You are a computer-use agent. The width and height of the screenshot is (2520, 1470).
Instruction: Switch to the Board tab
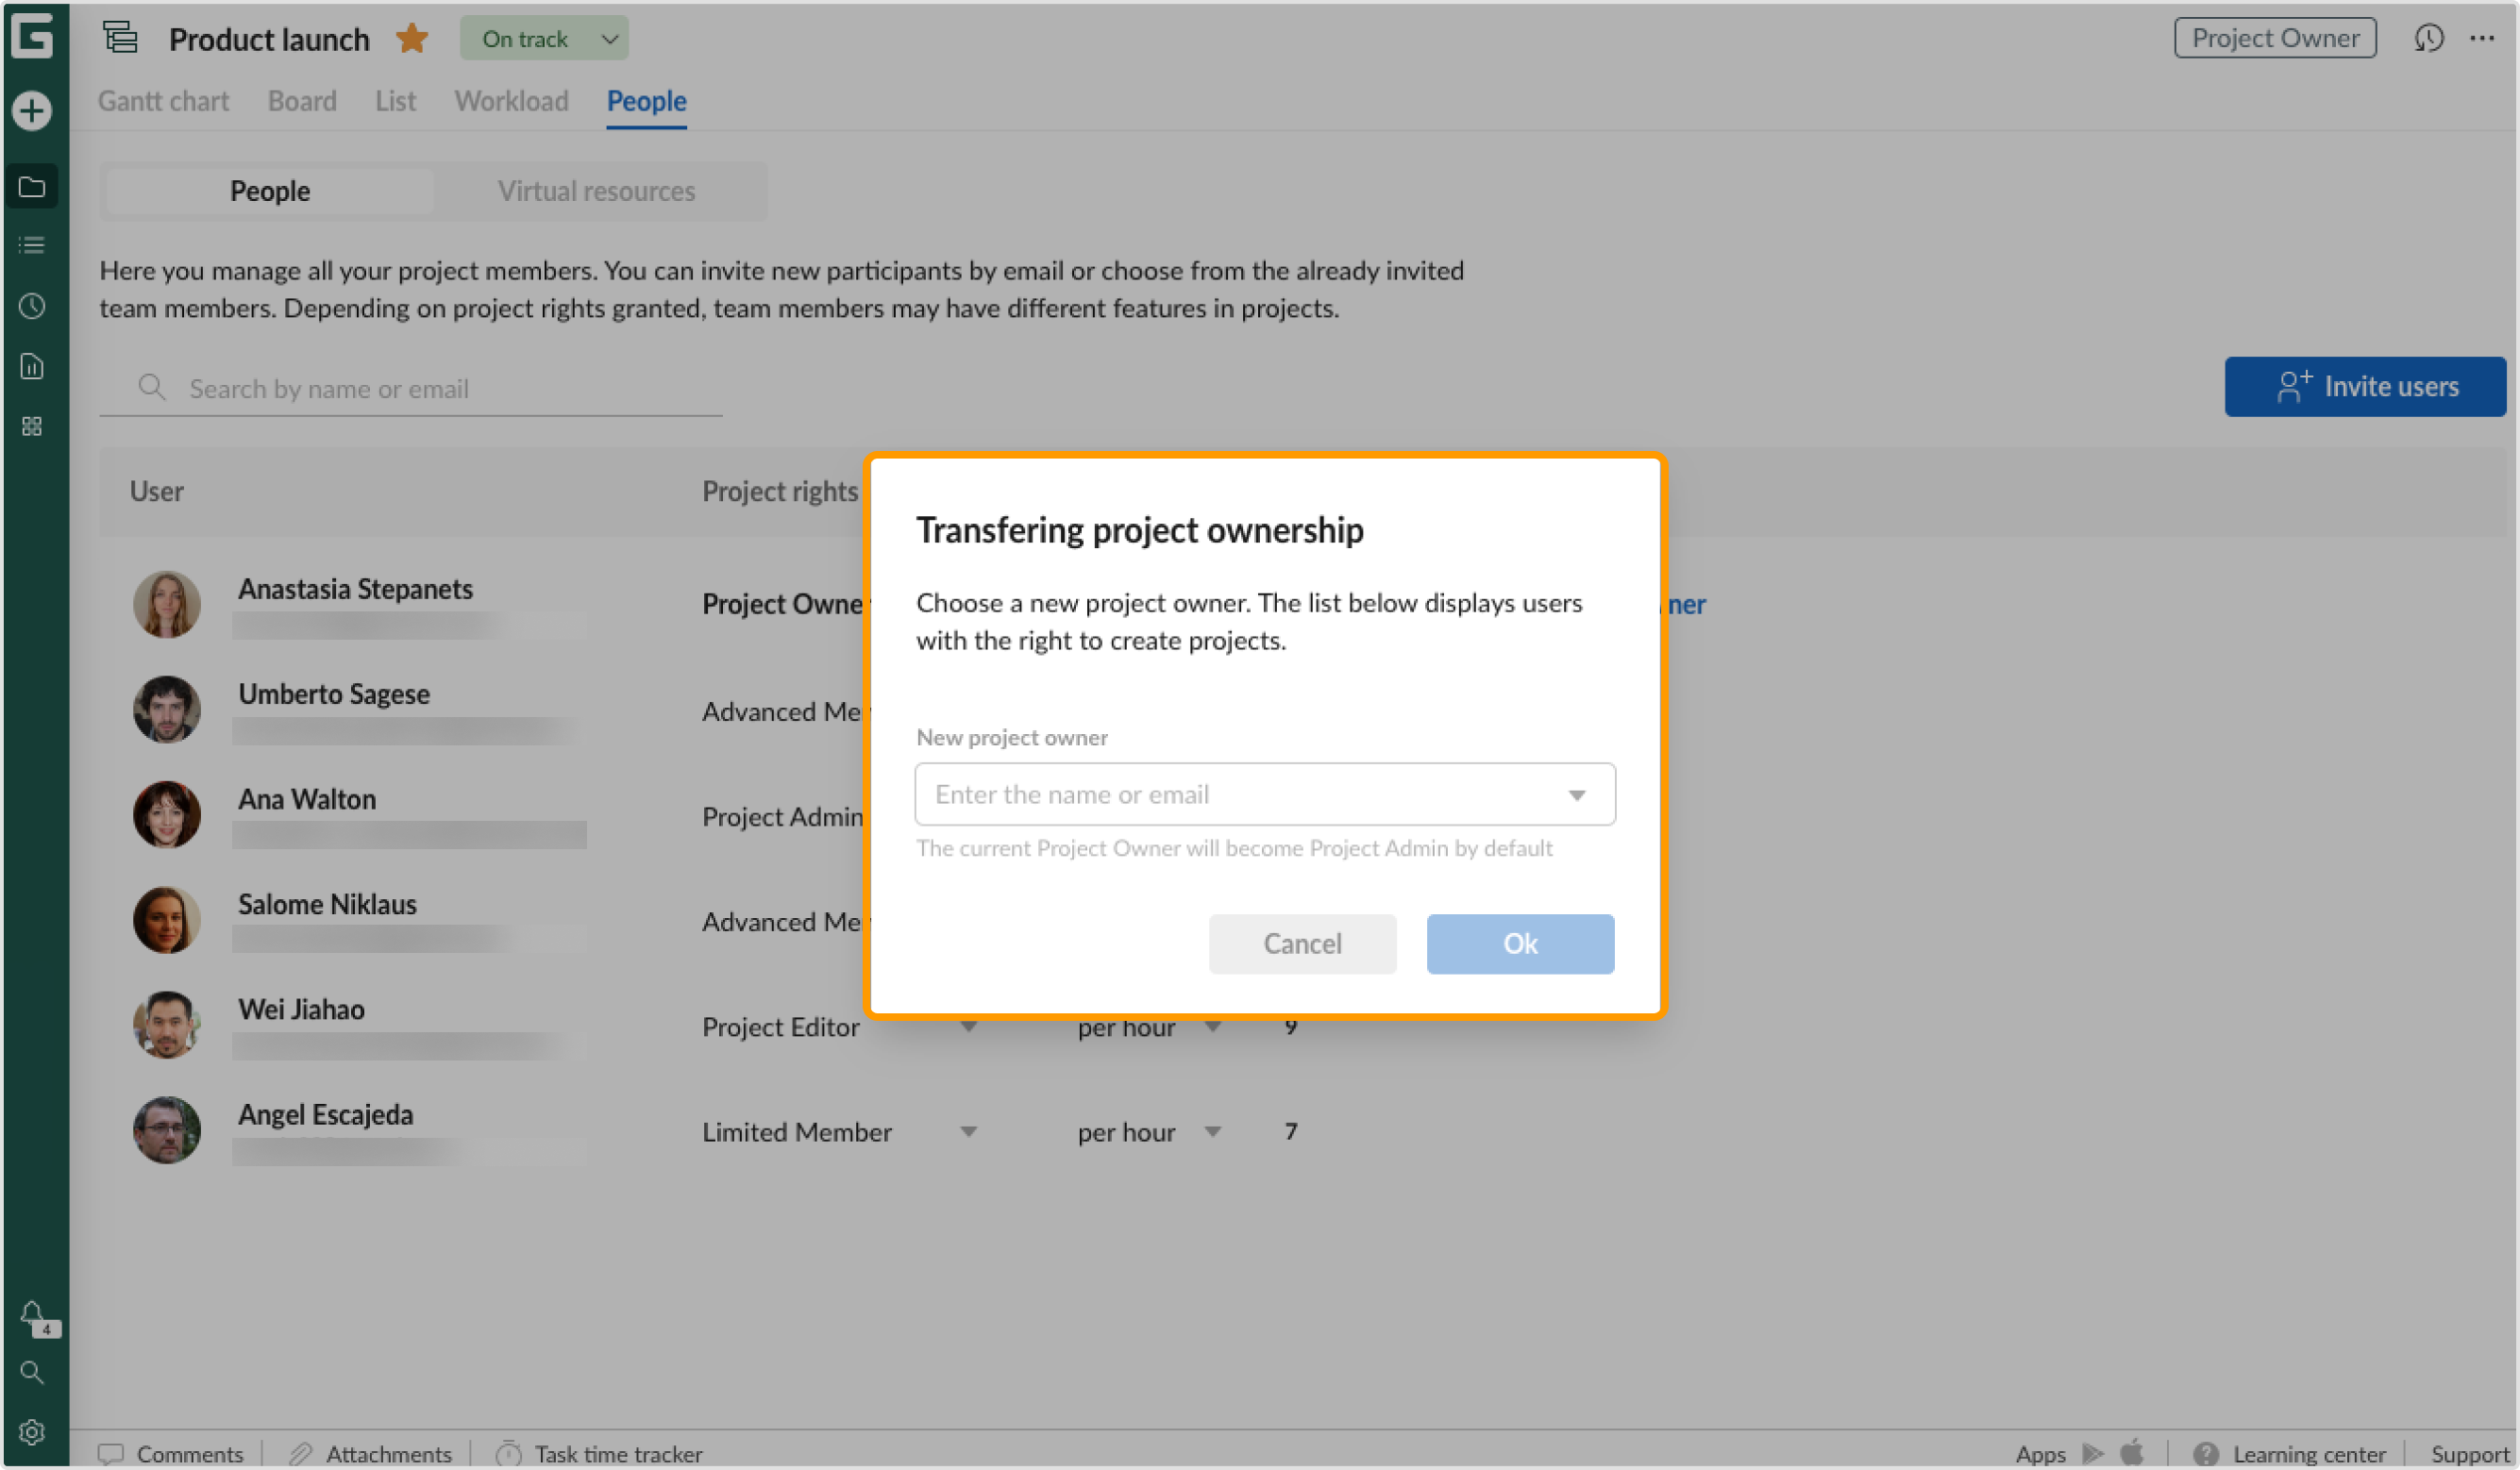click(301, 101)
